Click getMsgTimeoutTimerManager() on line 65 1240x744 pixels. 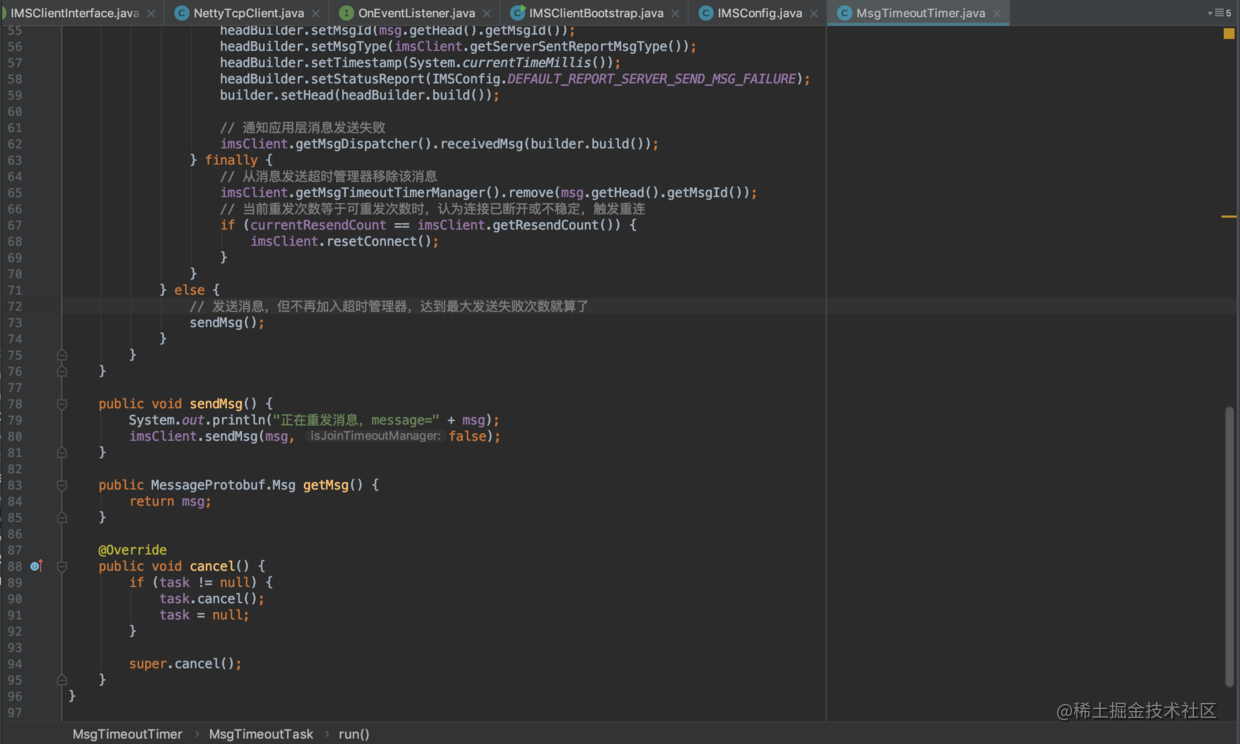(398, 192)
